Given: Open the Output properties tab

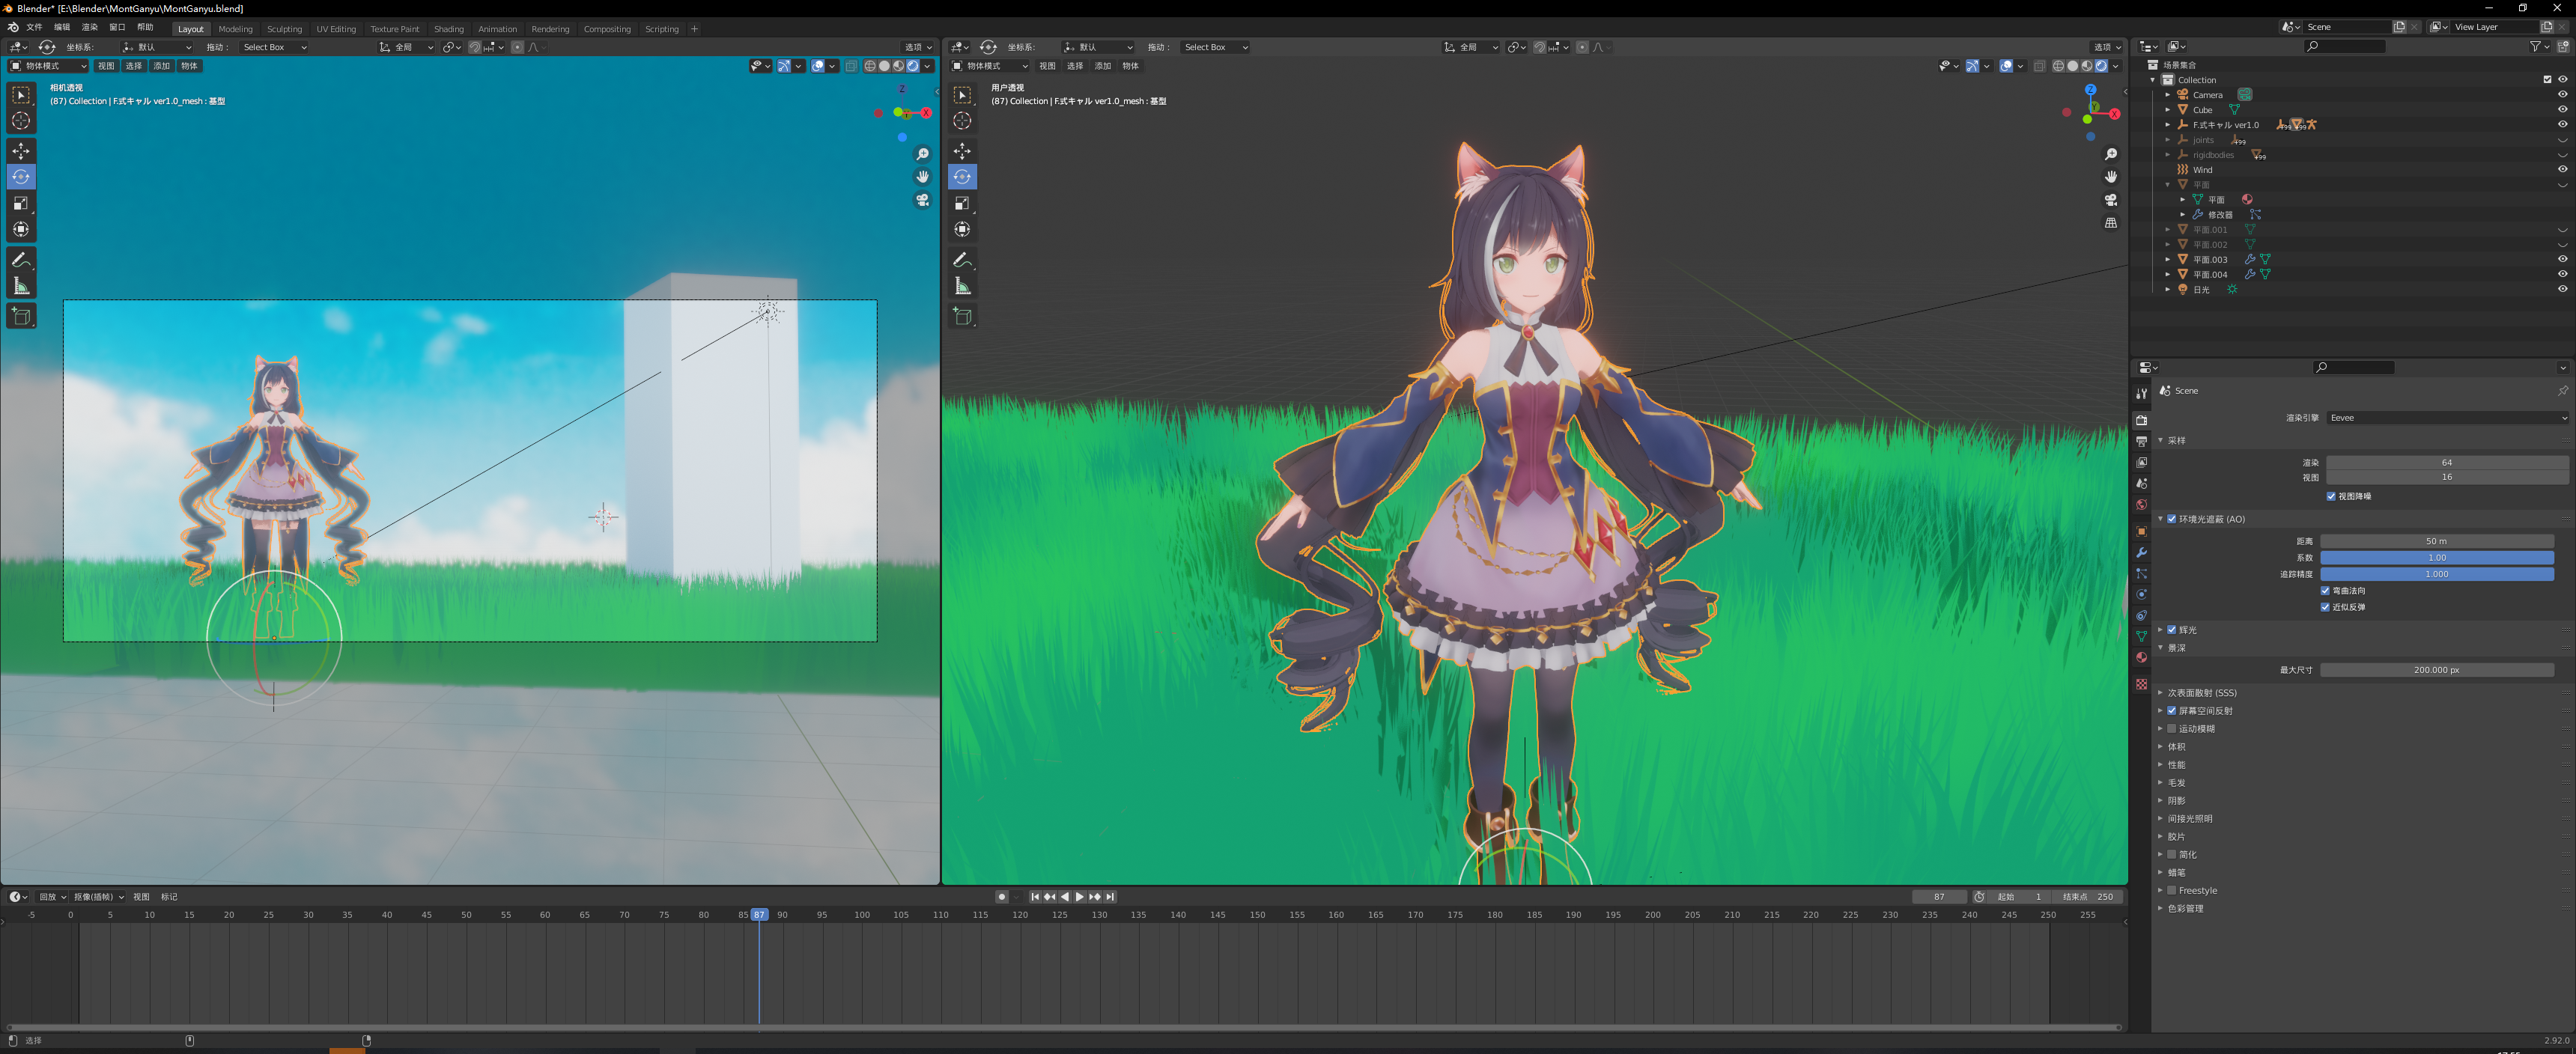Looking at the screenshot, I should click(2141, 441).
